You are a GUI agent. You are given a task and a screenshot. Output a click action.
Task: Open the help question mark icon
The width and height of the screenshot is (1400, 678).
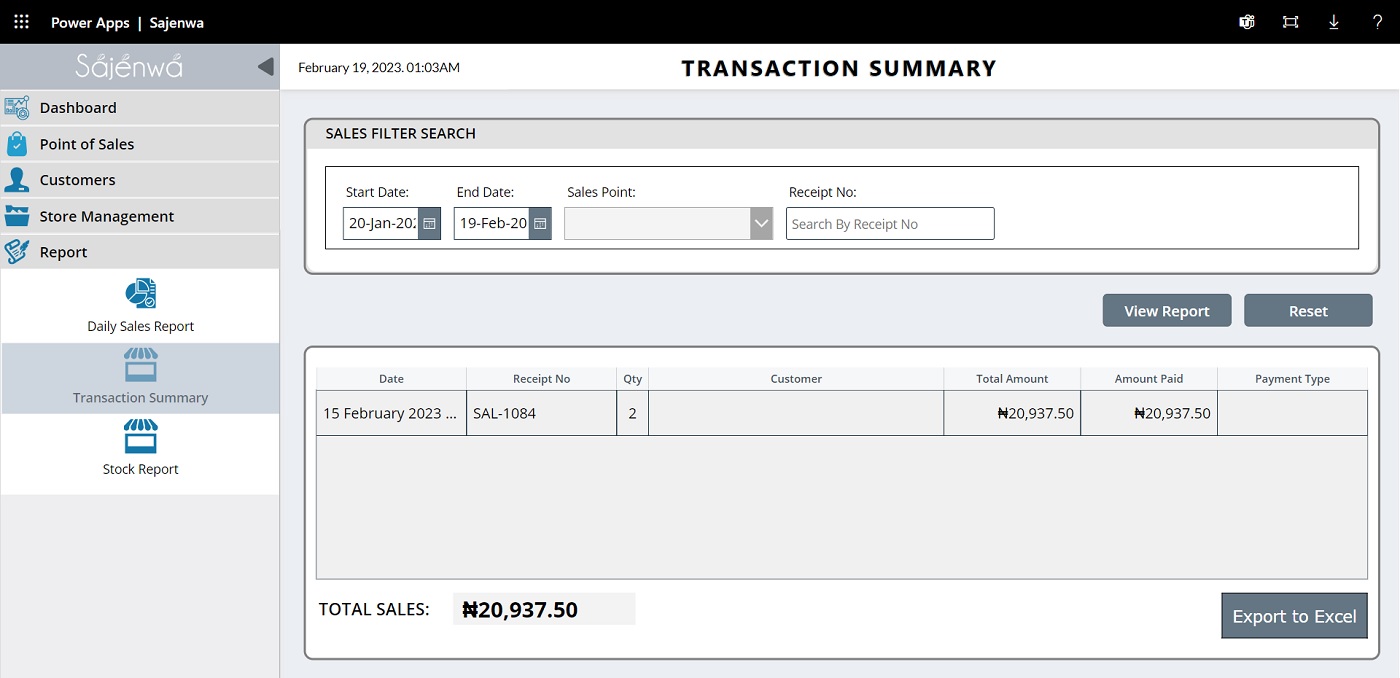(x=1377, y=22)
